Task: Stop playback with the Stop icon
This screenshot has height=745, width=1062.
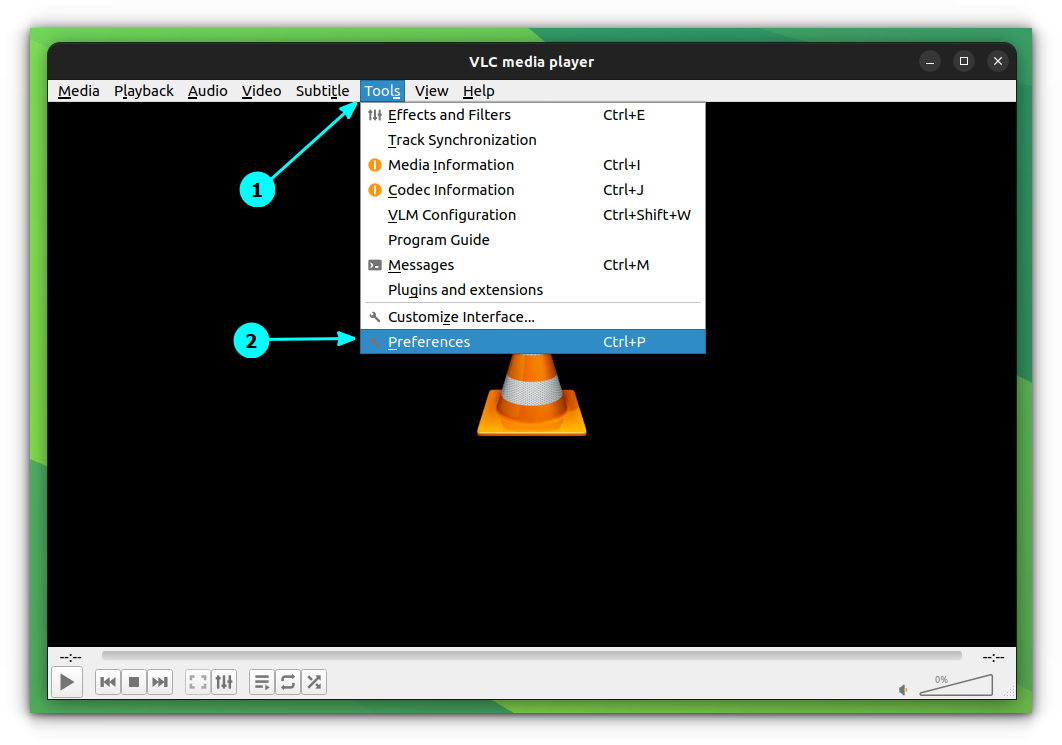Action: point(134,681)
